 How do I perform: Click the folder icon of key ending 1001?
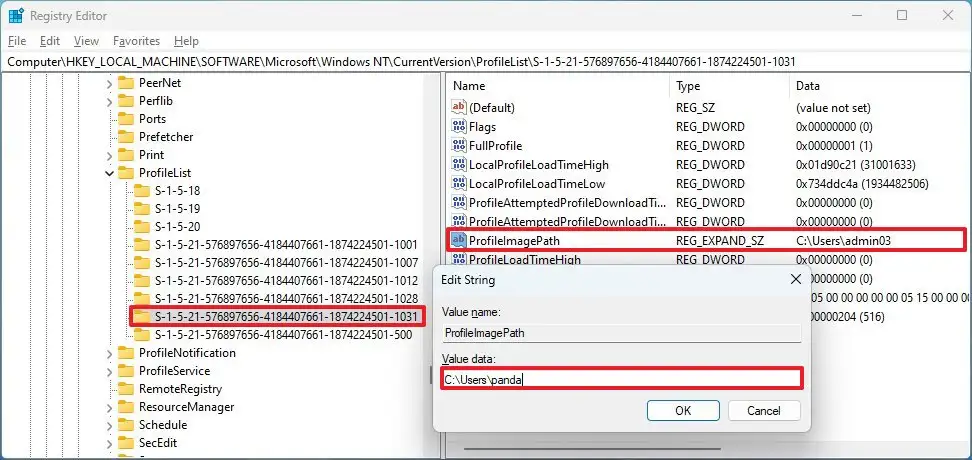pos(143,245)
